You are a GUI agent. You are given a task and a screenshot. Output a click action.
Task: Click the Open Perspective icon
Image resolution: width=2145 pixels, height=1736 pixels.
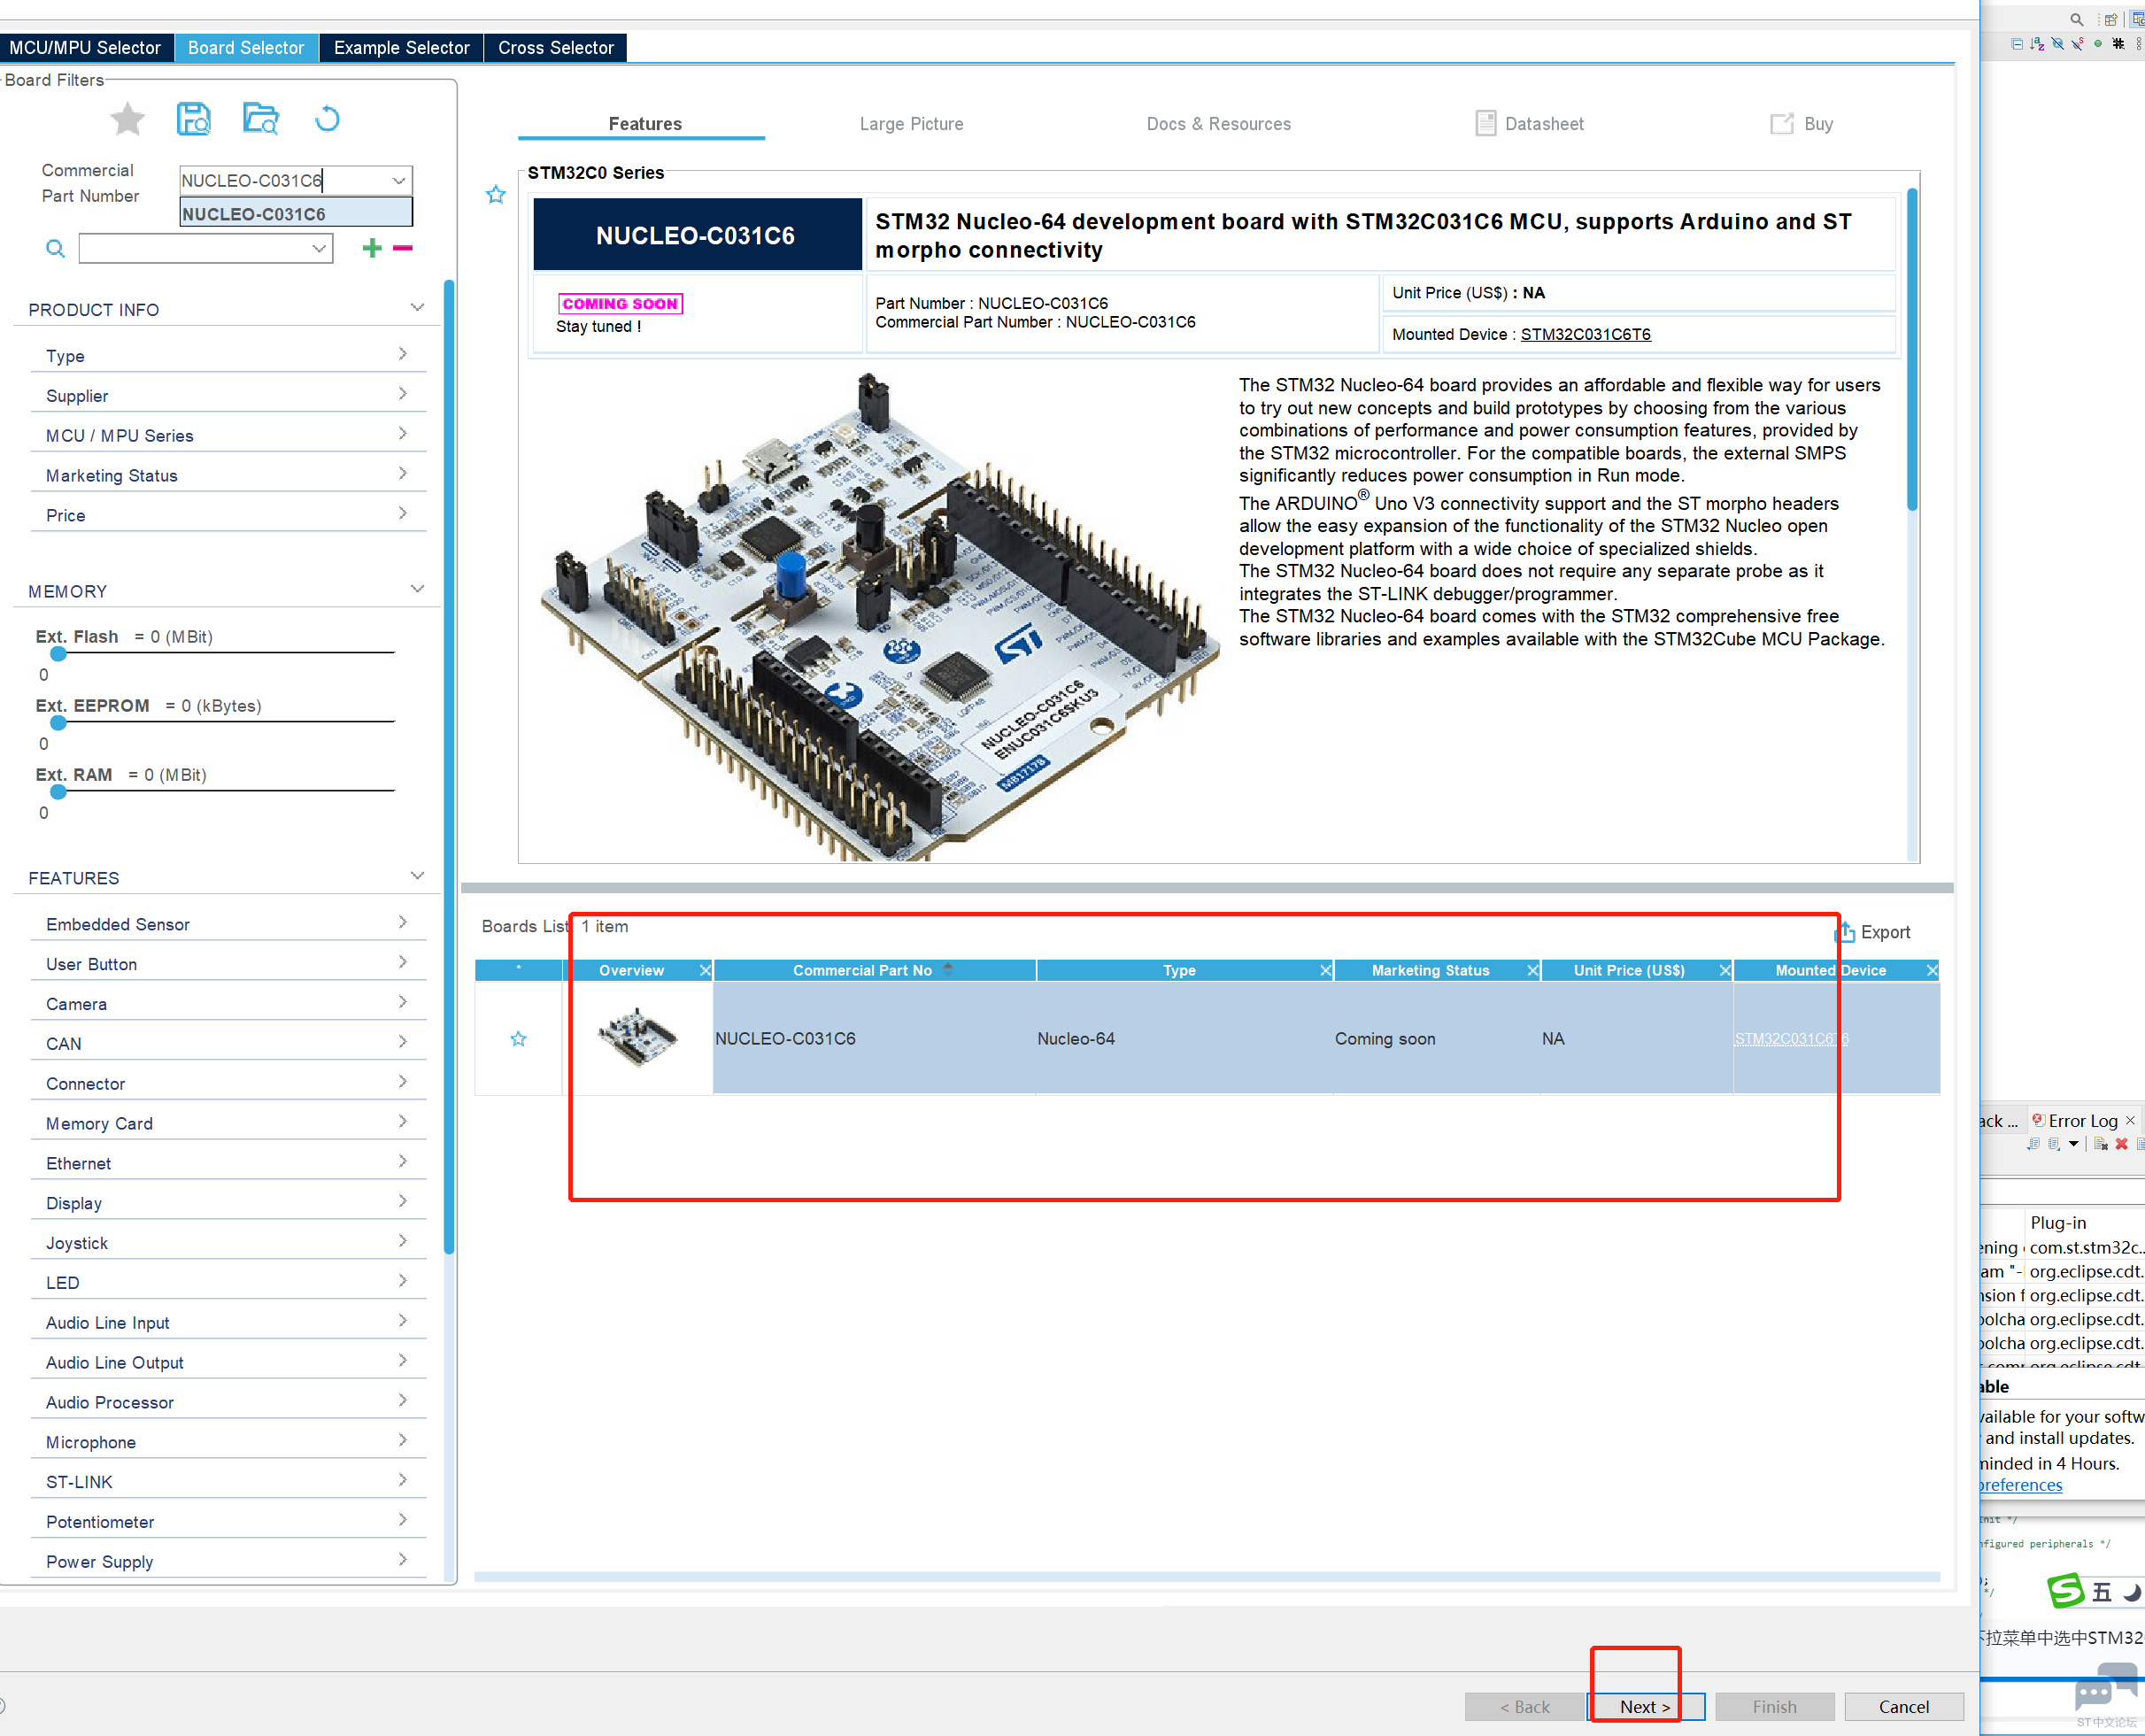[2110, 19]
